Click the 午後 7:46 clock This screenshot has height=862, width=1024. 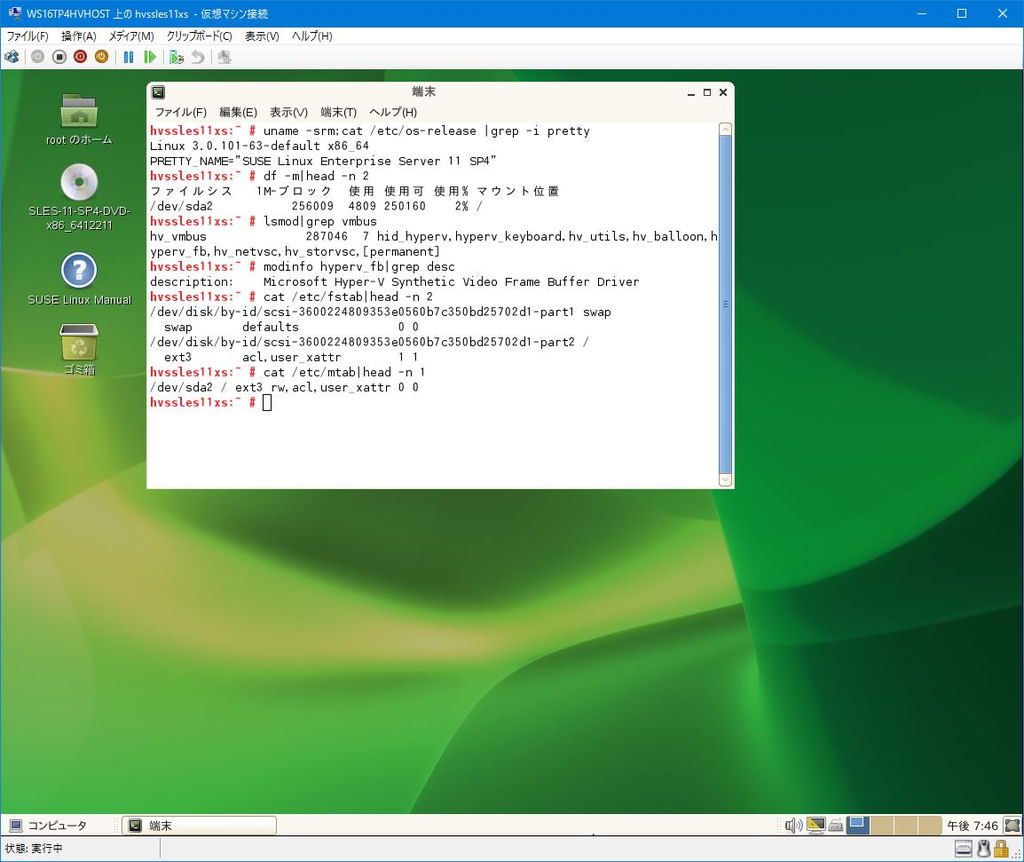[x=972, y=825]
